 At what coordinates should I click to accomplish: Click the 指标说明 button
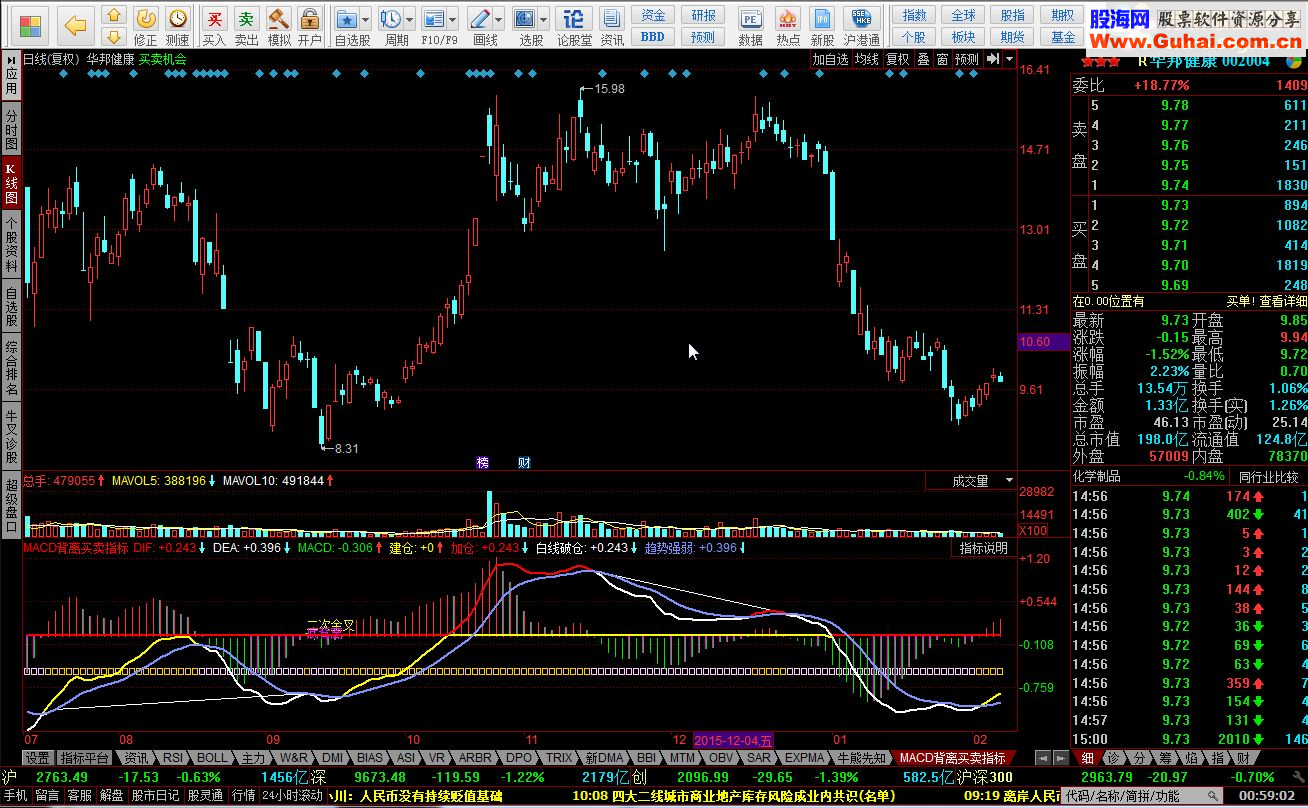(x=984, y=548)
